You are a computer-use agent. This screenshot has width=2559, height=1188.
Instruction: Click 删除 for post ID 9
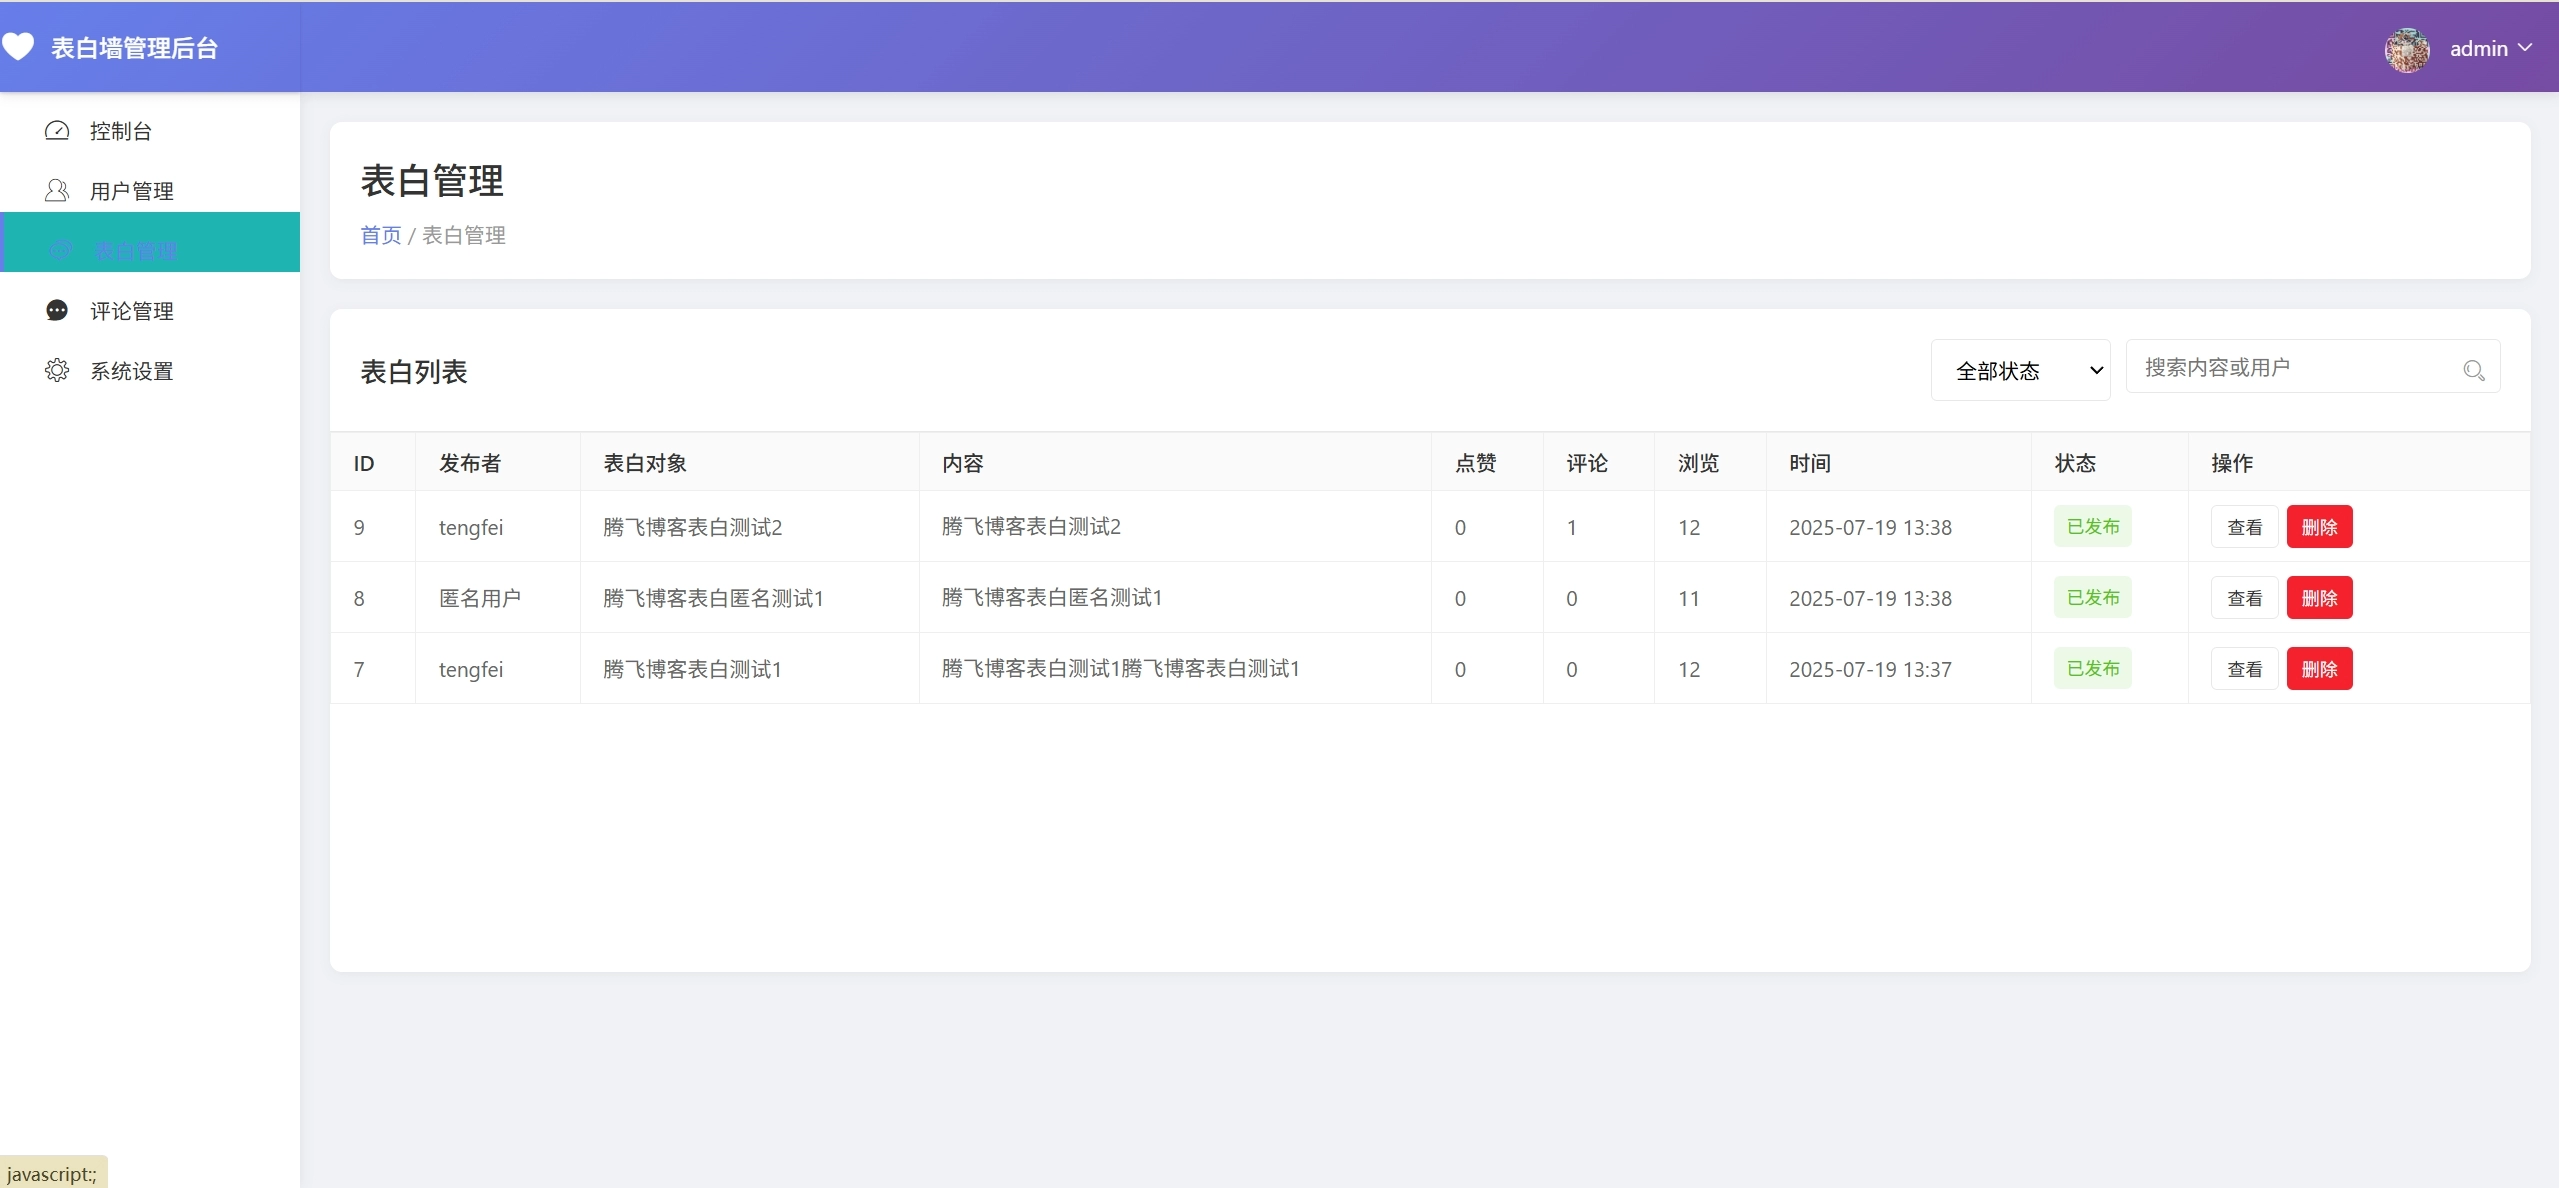coord(2319,527)
